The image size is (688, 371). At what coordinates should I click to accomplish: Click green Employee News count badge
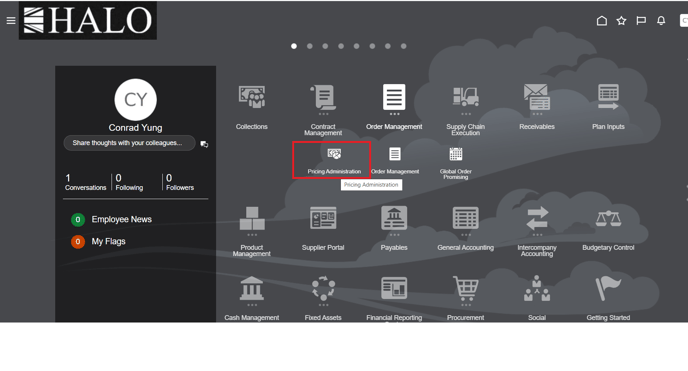click(78, 219)
